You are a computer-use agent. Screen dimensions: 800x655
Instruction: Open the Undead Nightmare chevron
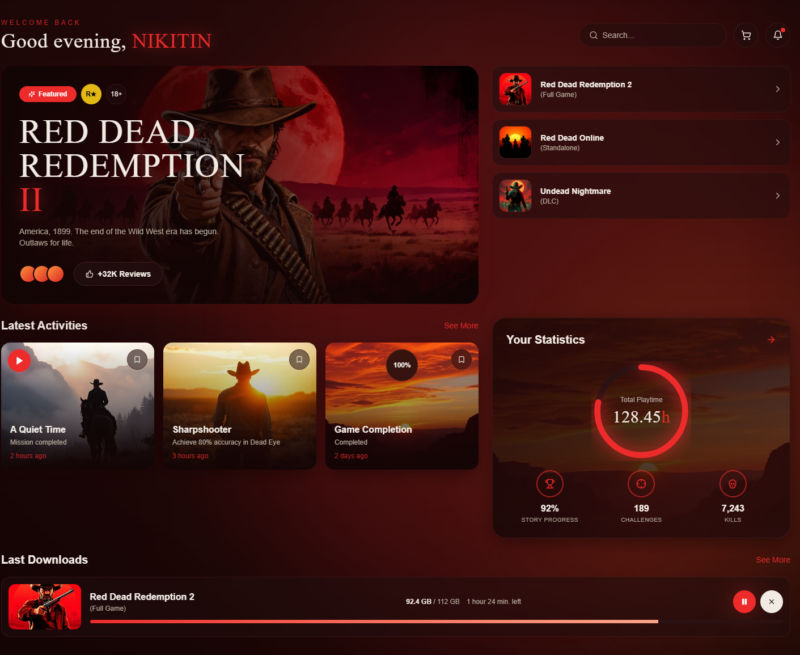point(778,196)
